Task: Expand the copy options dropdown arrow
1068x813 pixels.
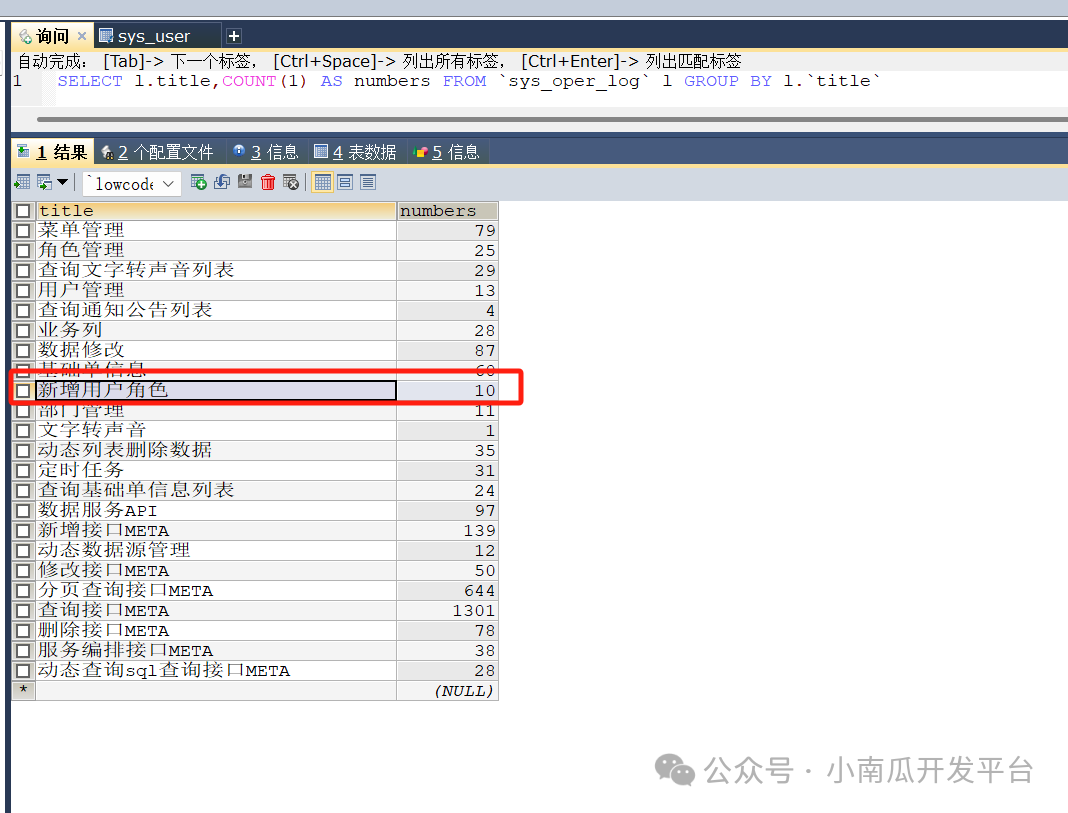Action: (x=62, y=182)
